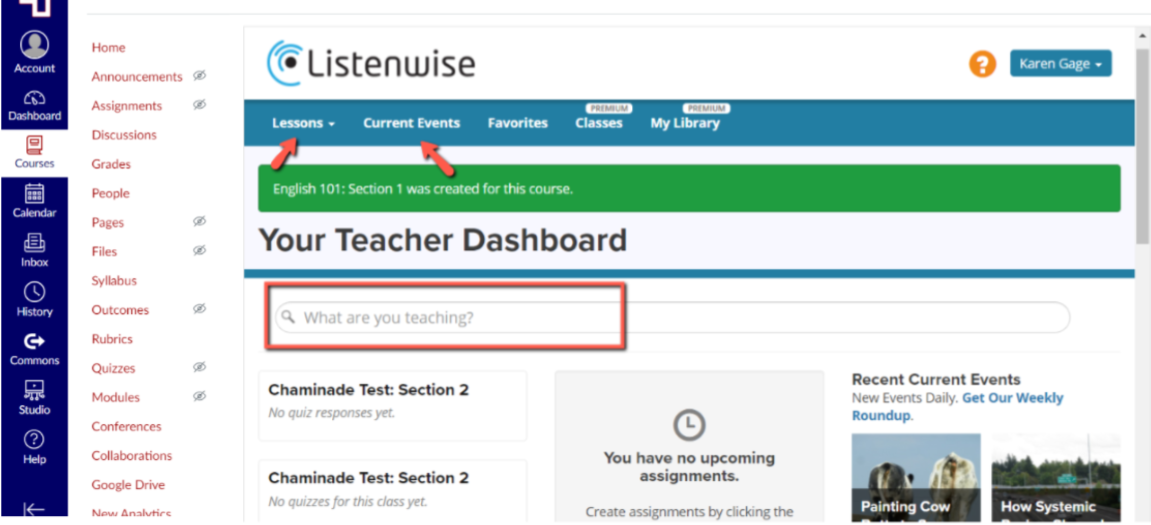Open the History clock icon

point(34,292)
